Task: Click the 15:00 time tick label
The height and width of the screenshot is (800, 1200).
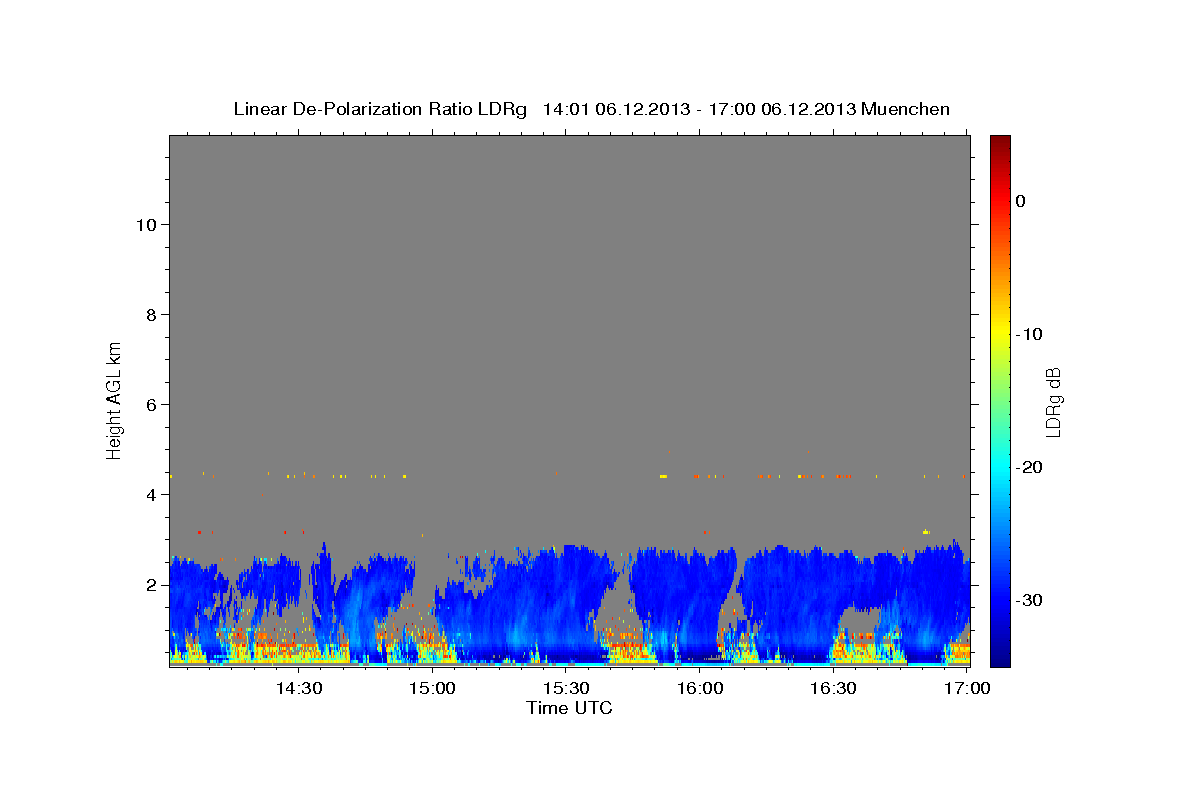Action: pos(432,688)
